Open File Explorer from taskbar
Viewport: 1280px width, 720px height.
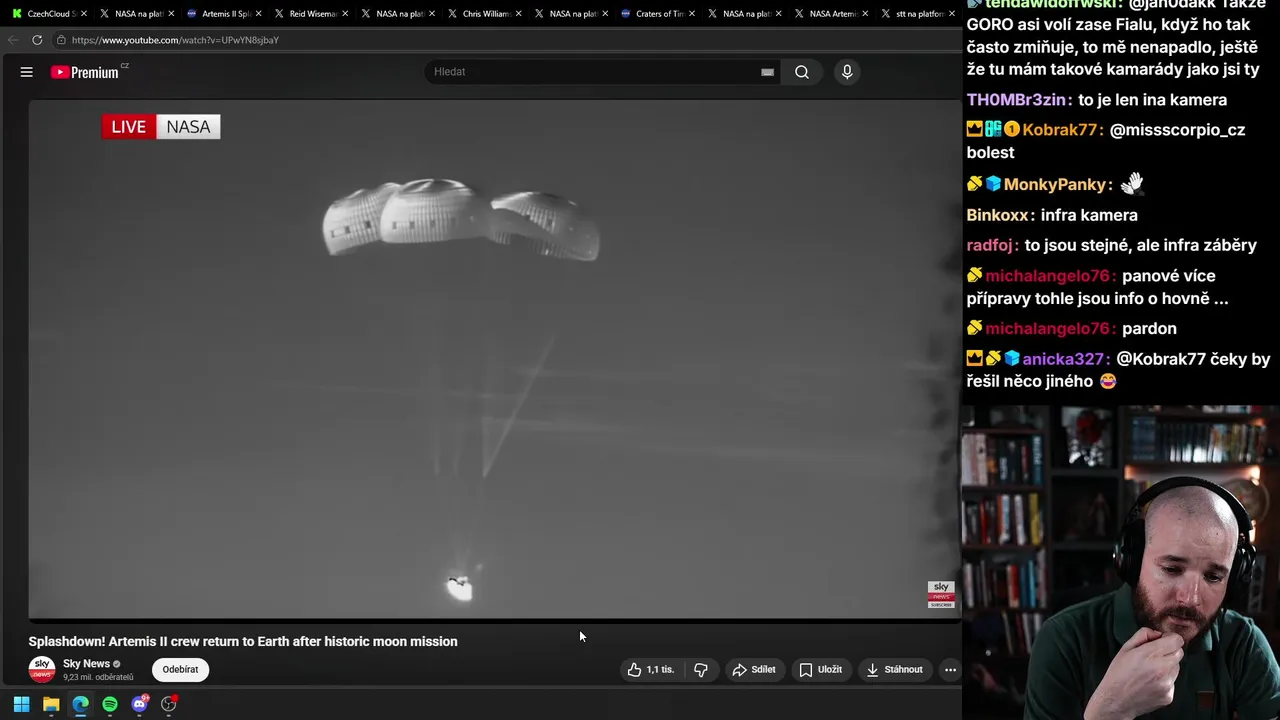(51, 704)
